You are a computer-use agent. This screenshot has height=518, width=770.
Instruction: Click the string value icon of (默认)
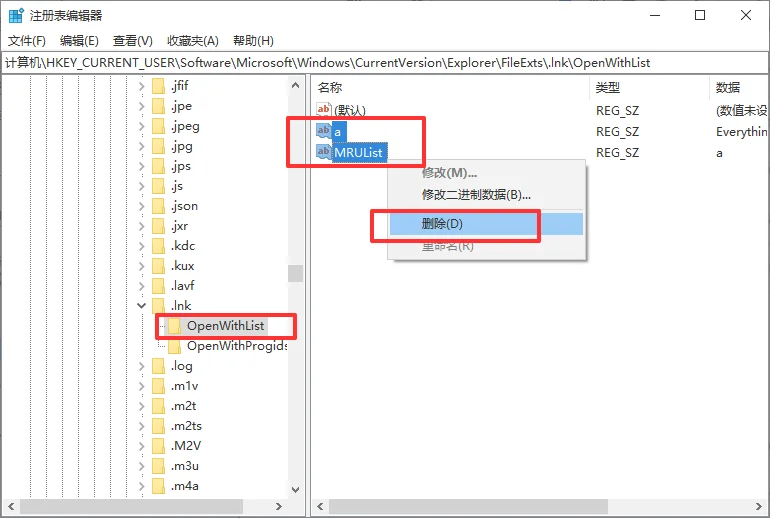click(324, 109)
